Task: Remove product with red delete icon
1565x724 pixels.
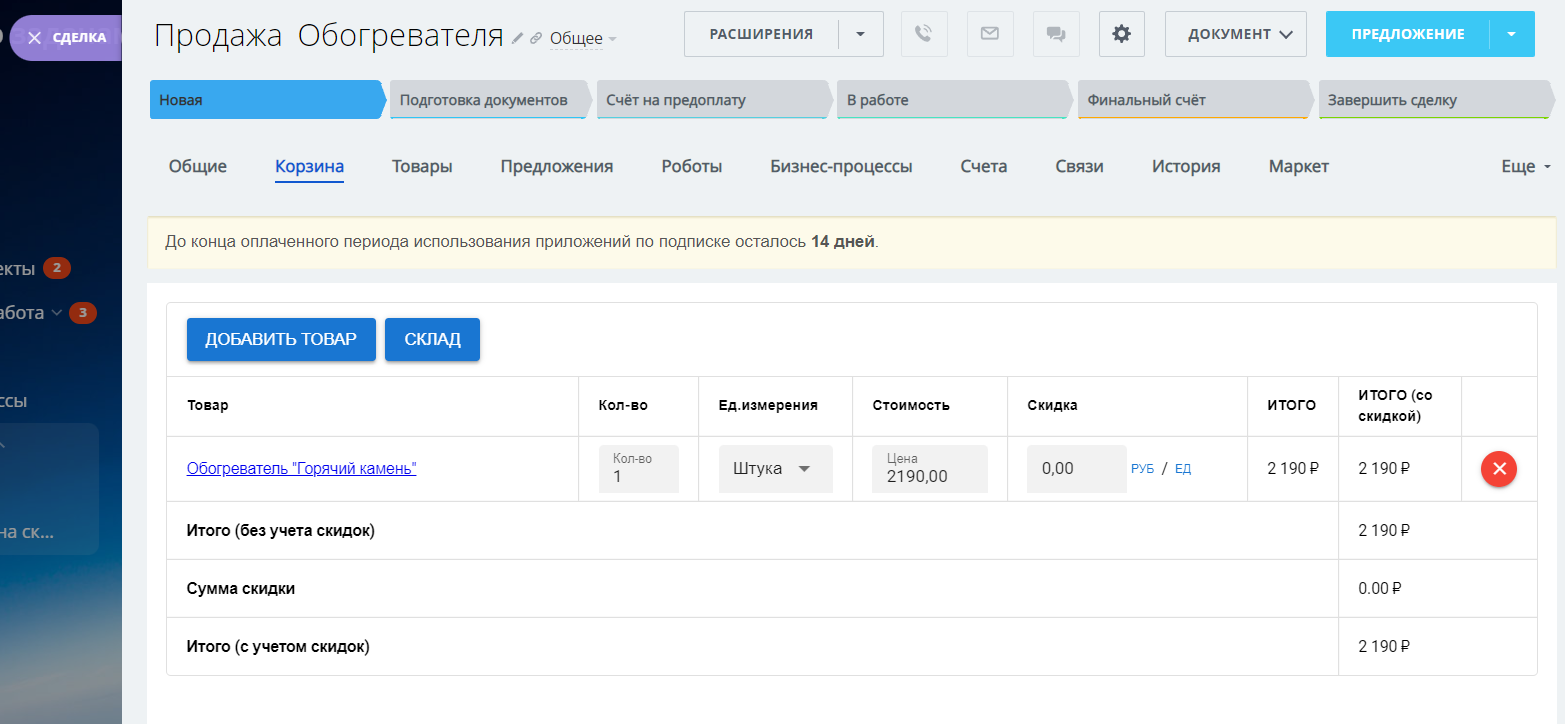Action: tap(1498, 469)
